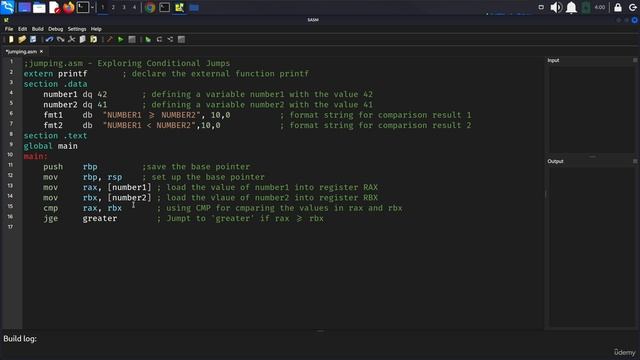The width and height of the screenshot is (640, 360).
Task: Switch to workspace 3
Action: coord(124,7)
